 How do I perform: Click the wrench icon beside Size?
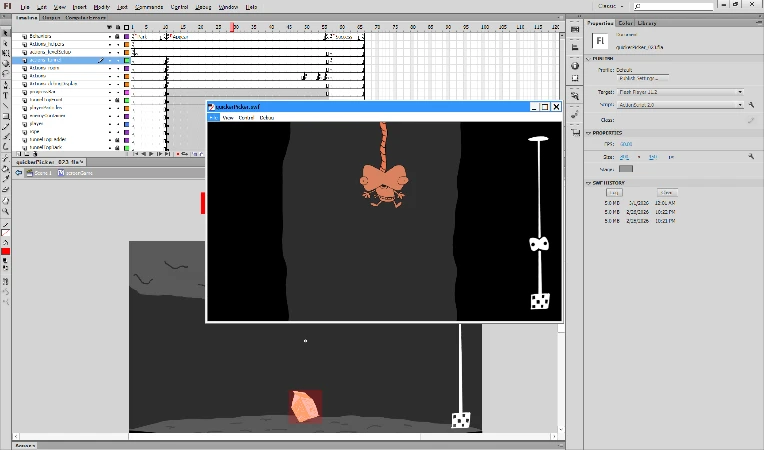coord(751,156)
